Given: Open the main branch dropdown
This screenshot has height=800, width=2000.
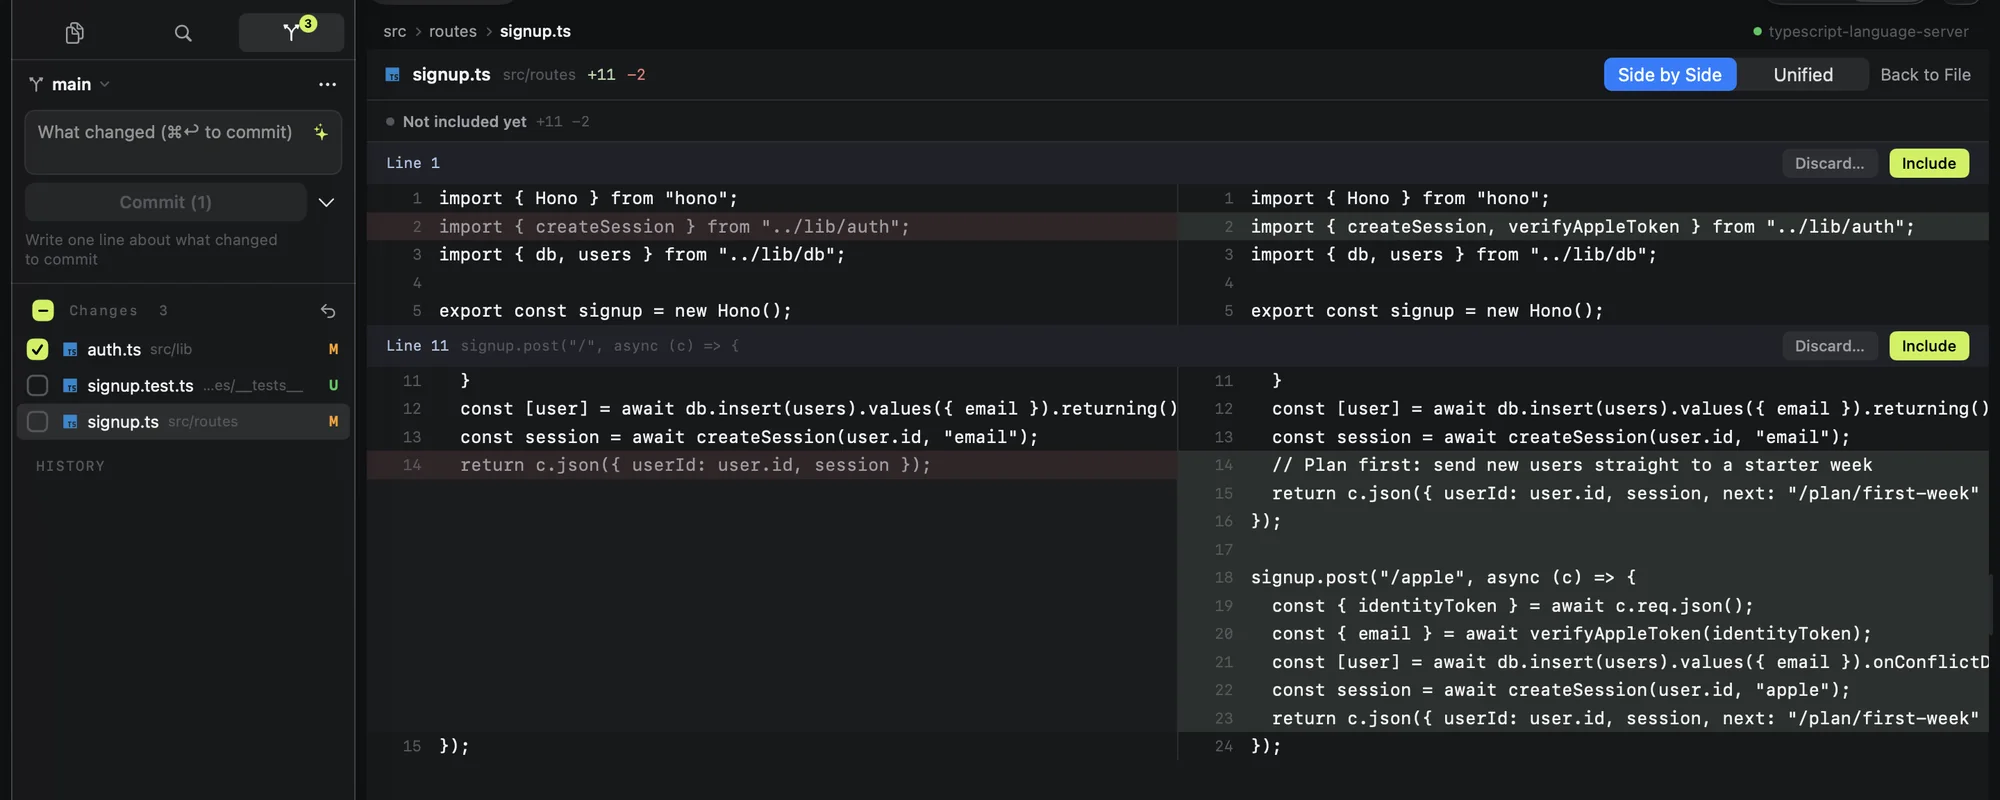Looking at the screenshot, I should tap(69, 84).
